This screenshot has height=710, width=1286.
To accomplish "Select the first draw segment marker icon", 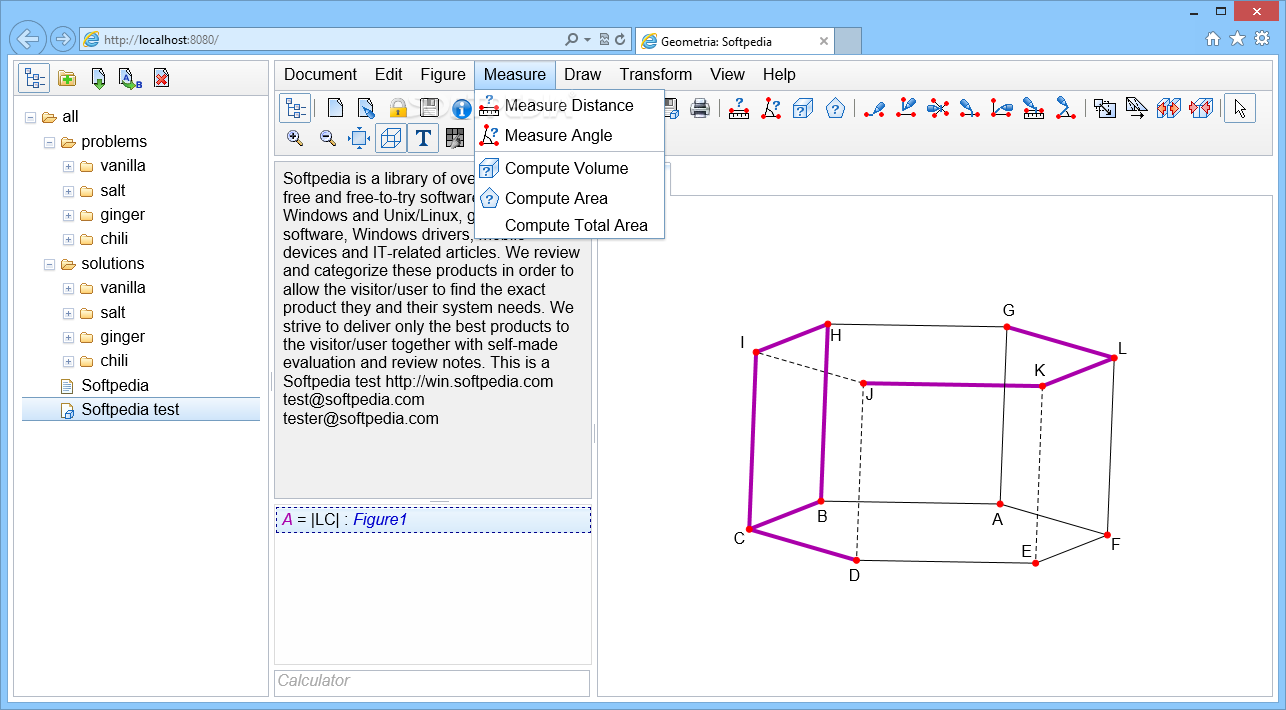I will (x=875, y=108).
